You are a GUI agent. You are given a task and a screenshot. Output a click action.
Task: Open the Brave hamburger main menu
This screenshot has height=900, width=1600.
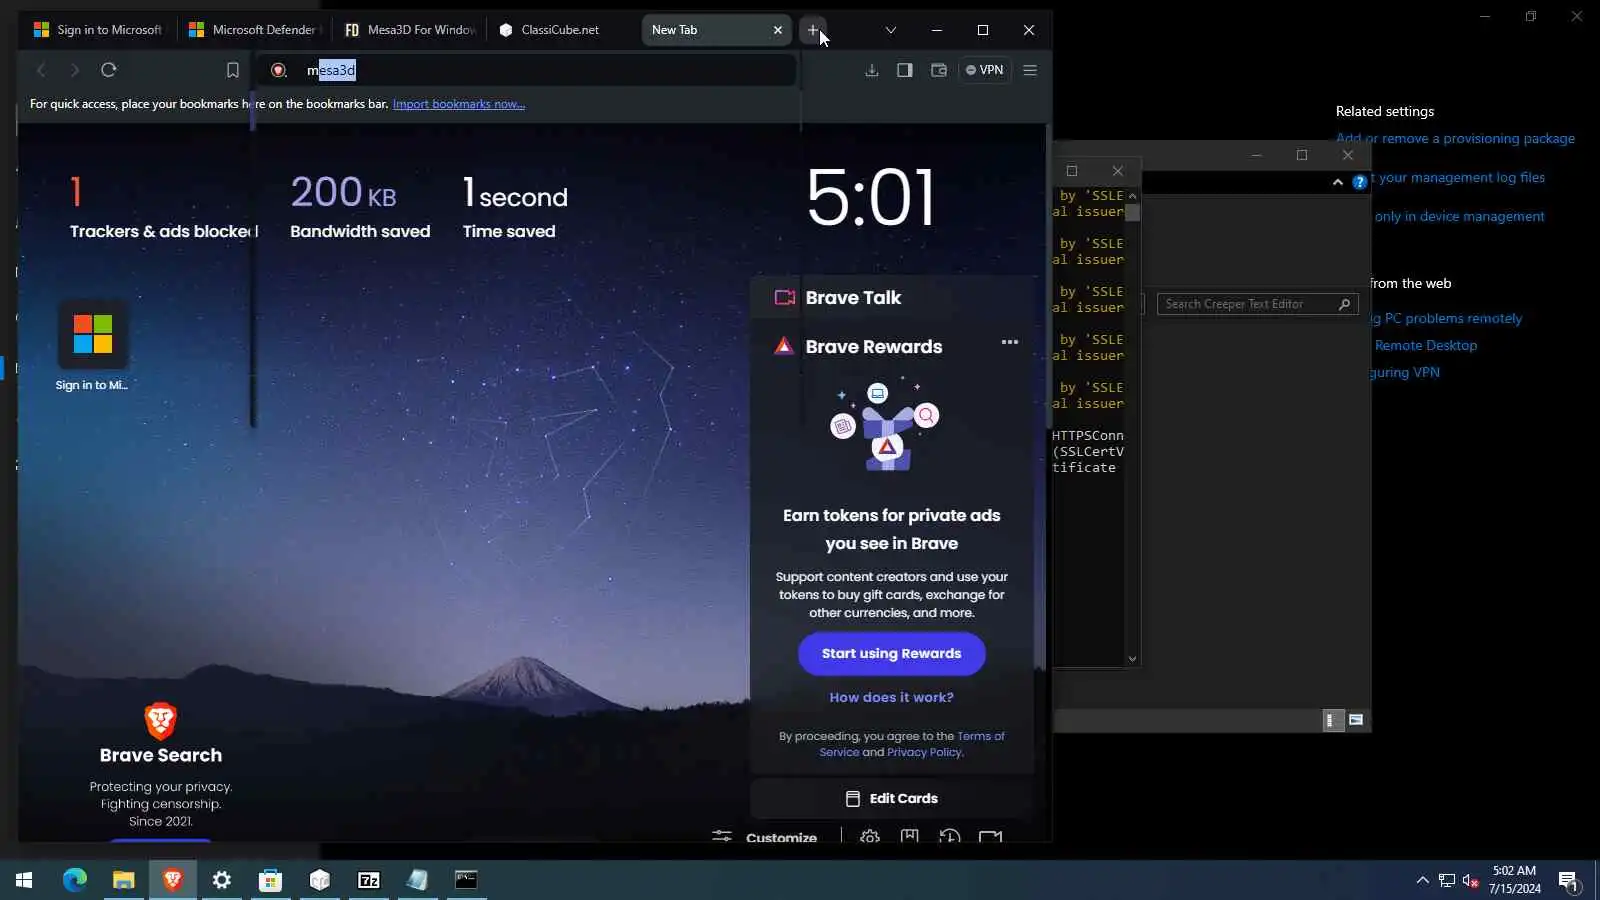tap(1030, 70)
